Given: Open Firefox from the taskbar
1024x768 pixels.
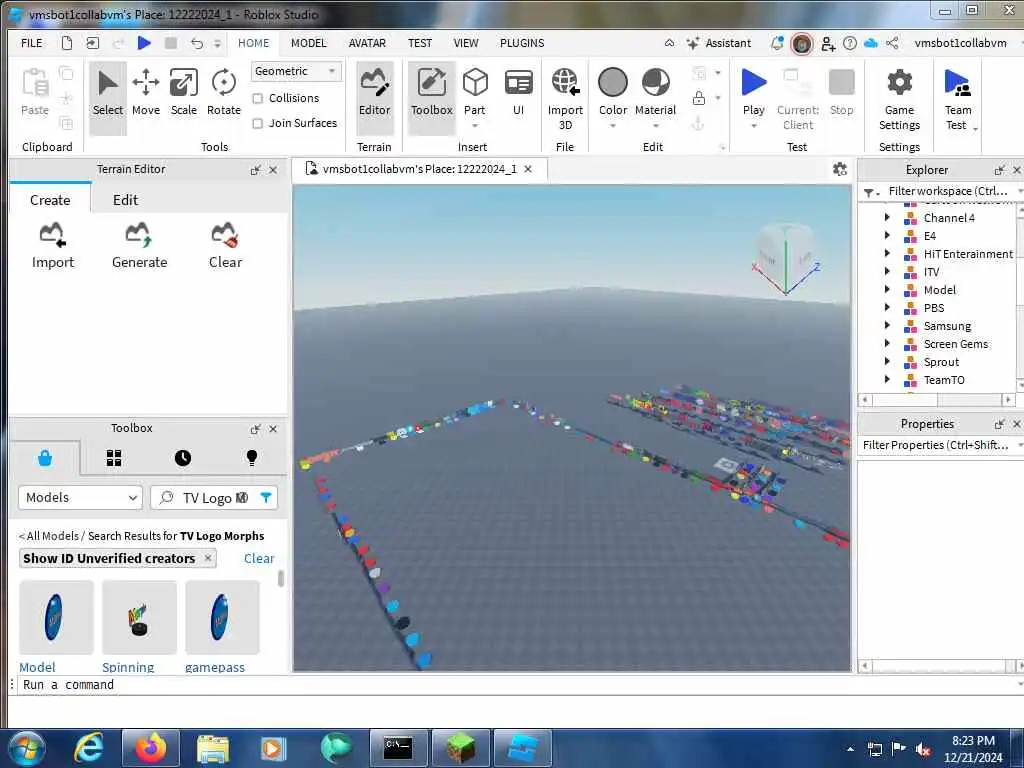Looking at the screenshot, I should 151,748.
